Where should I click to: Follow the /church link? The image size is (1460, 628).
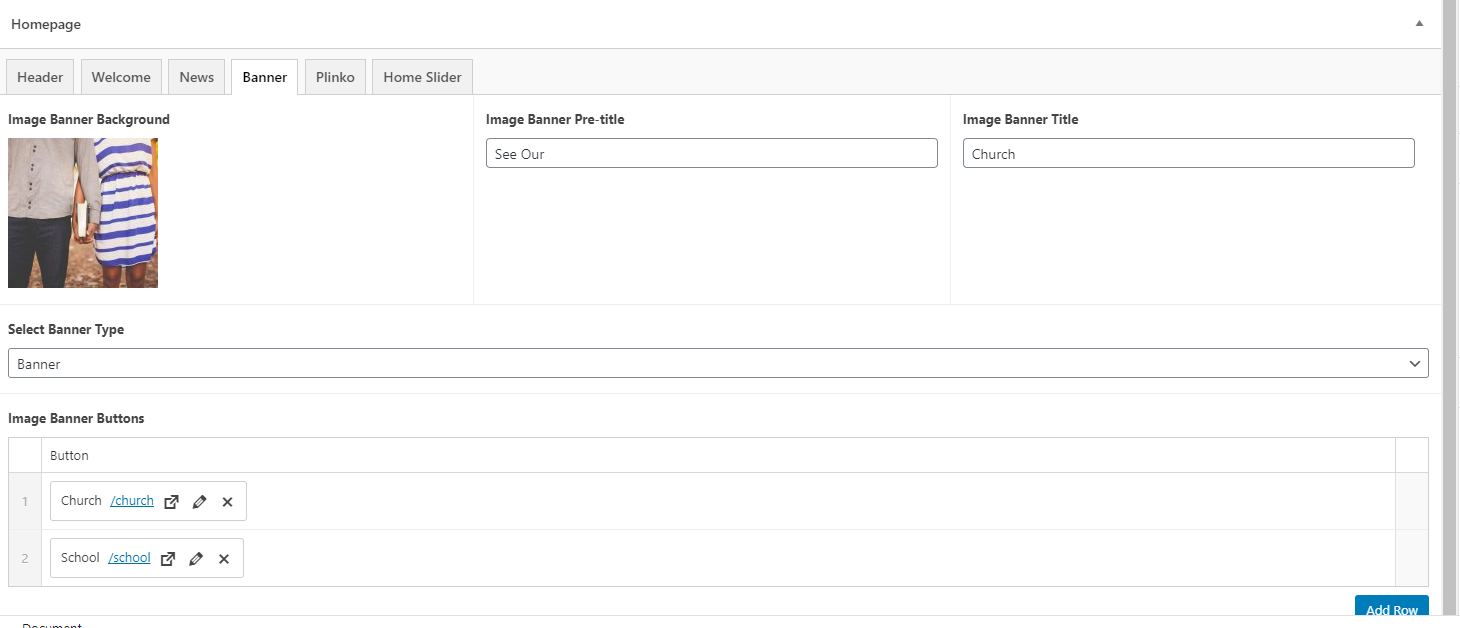[132, 501]
